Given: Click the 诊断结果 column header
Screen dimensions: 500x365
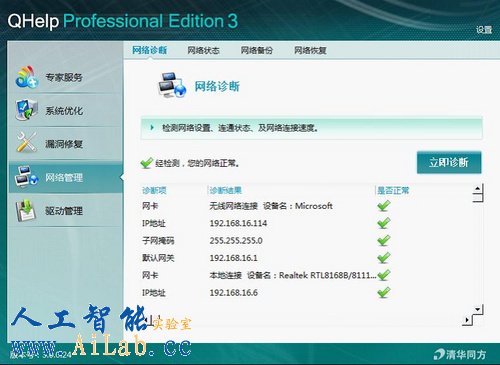Looking at the screenshot, I should coord(226,190).
